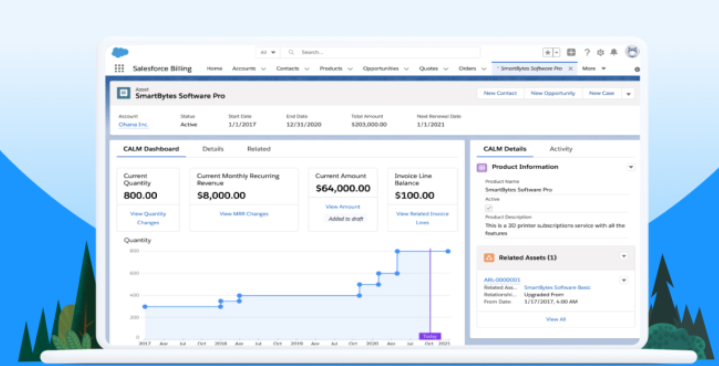Click the Added to draft label

pyautogui.click(x=346, y=219)
